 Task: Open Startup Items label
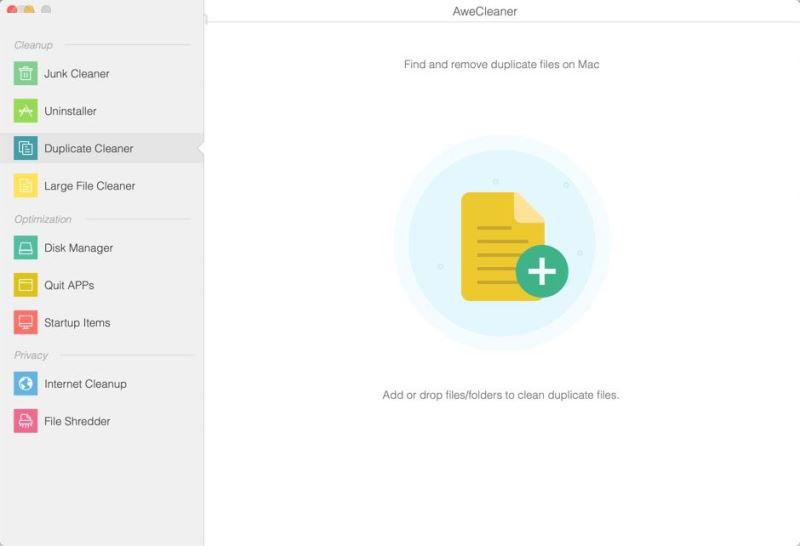pos(77,322)
